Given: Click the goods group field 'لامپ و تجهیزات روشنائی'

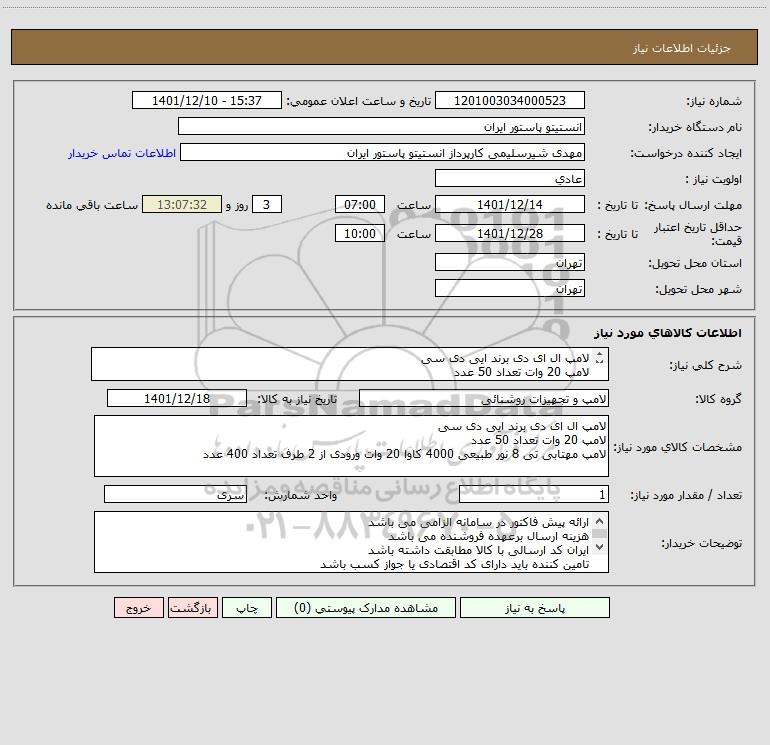Looking at the screenshot, I should click(x=484, y=398).
